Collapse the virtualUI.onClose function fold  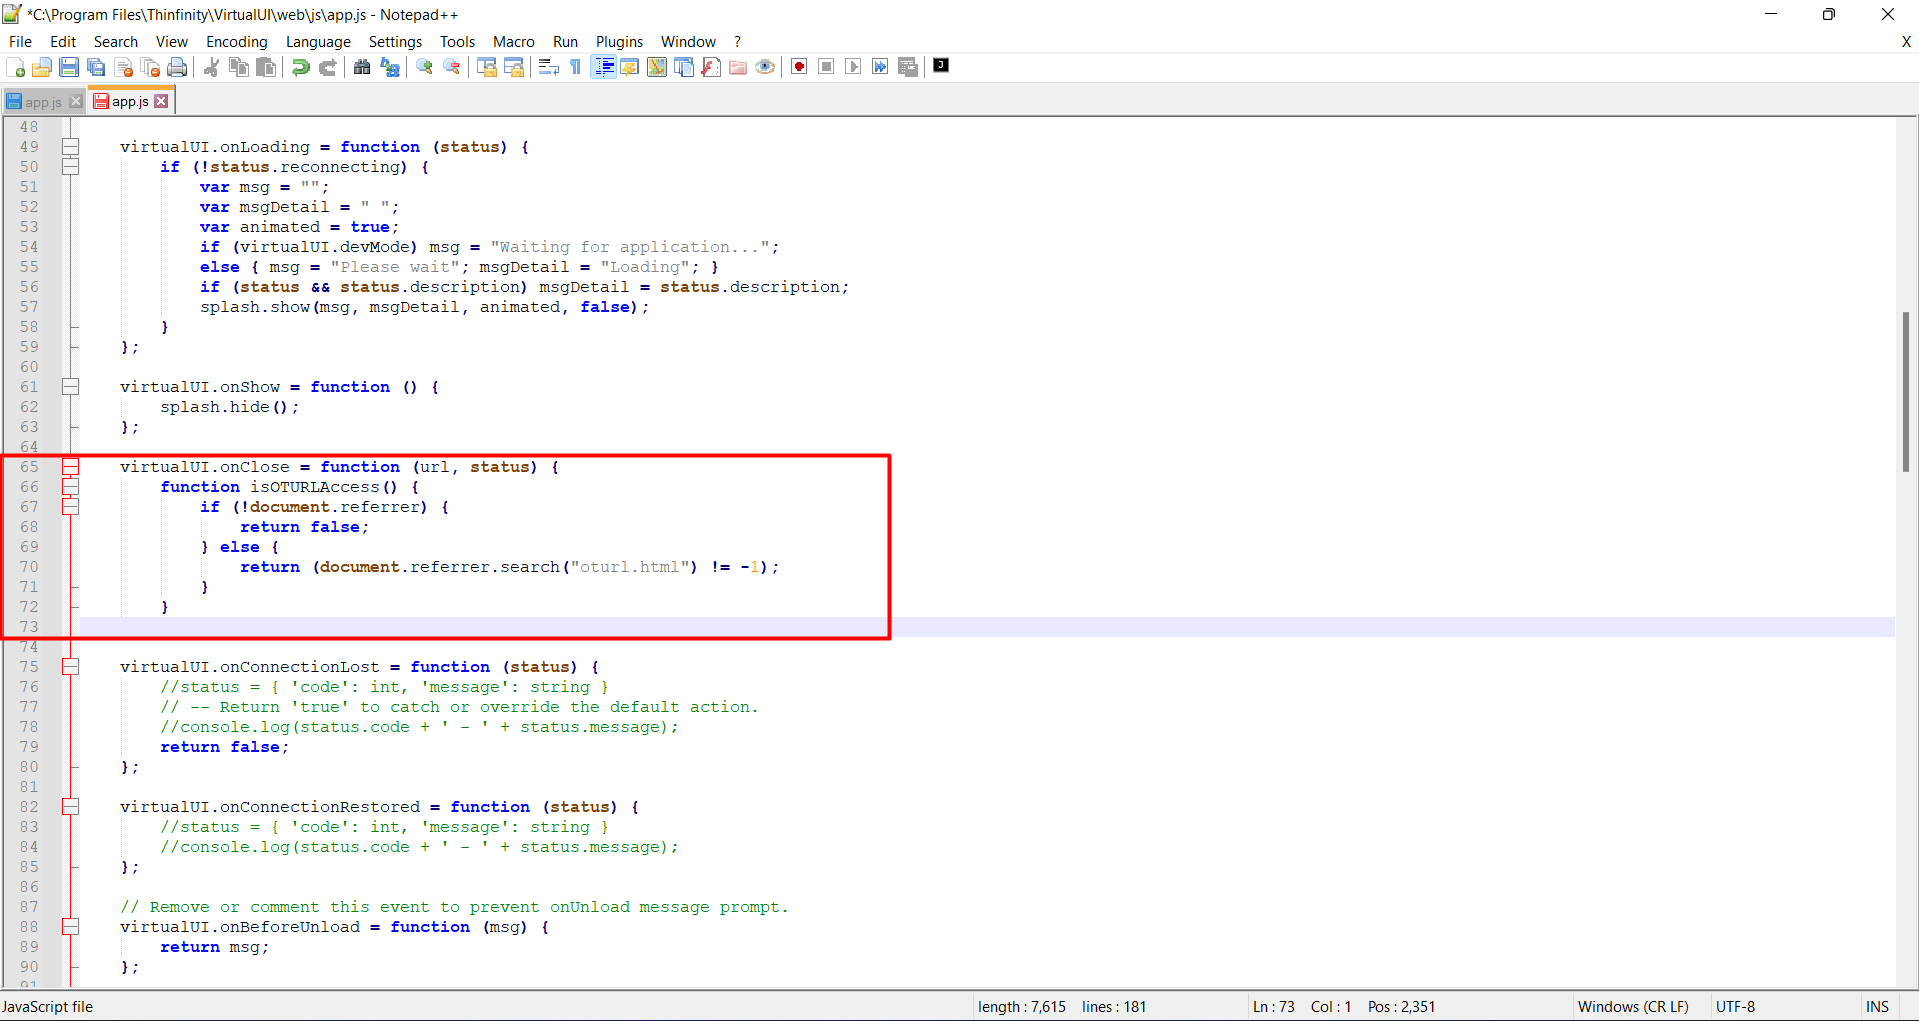pos(71,467)
